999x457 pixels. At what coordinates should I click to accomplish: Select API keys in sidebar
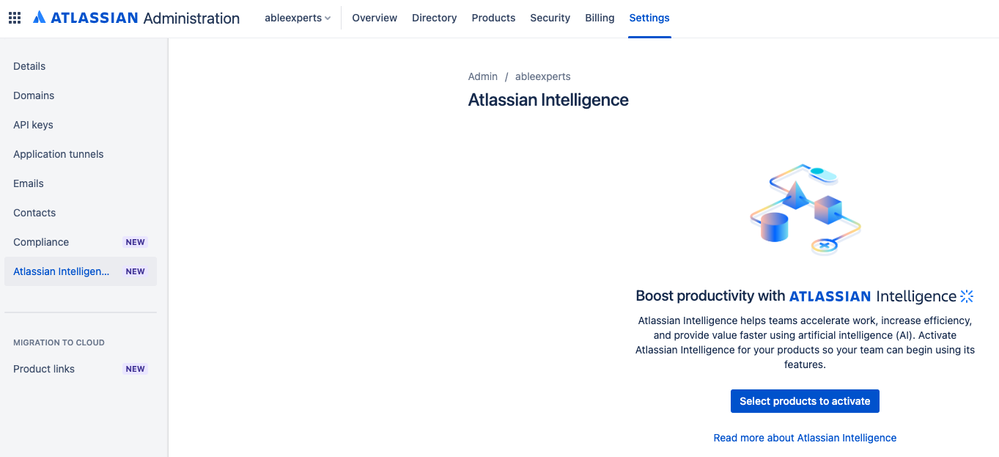click(80, 125)
